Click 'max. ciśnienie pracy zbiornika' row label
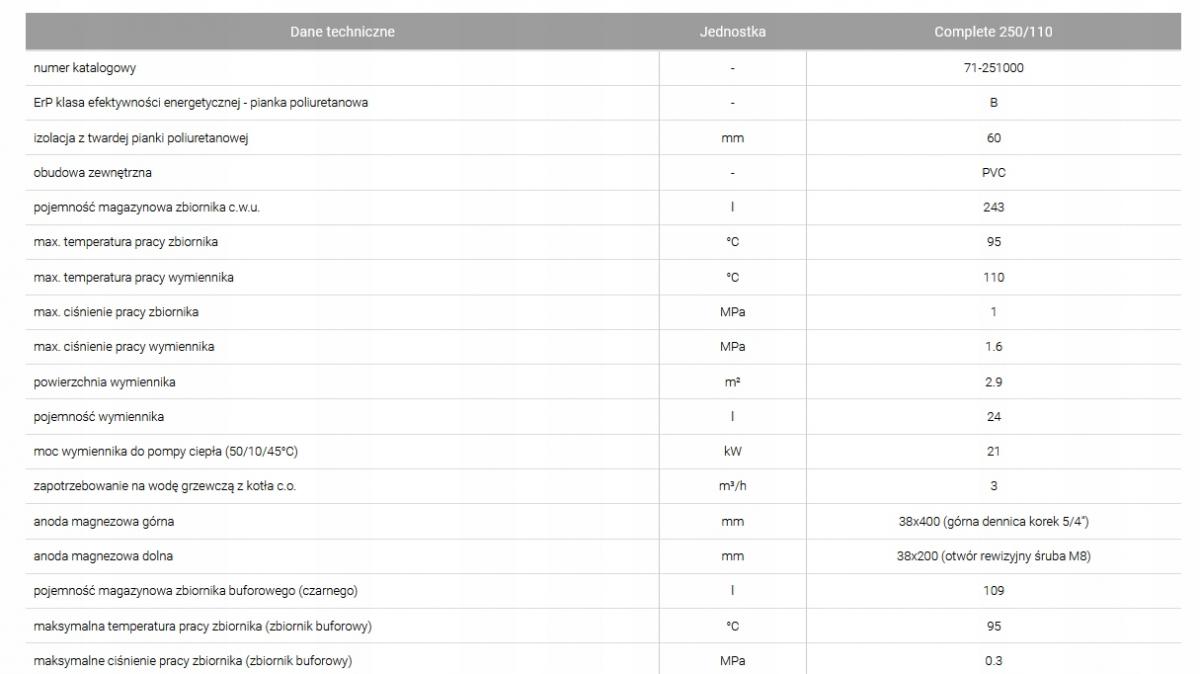This screenshot has width=1200, height=674. click(116, 312)
